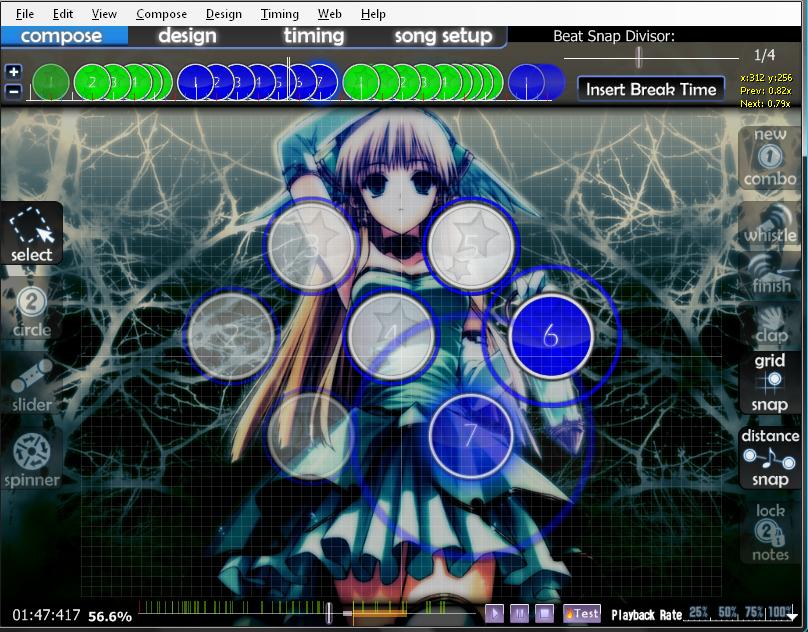Viewport: 808px width, 632px height.
Task: Toggle whistle hitsound
Action: coord(770,224)
